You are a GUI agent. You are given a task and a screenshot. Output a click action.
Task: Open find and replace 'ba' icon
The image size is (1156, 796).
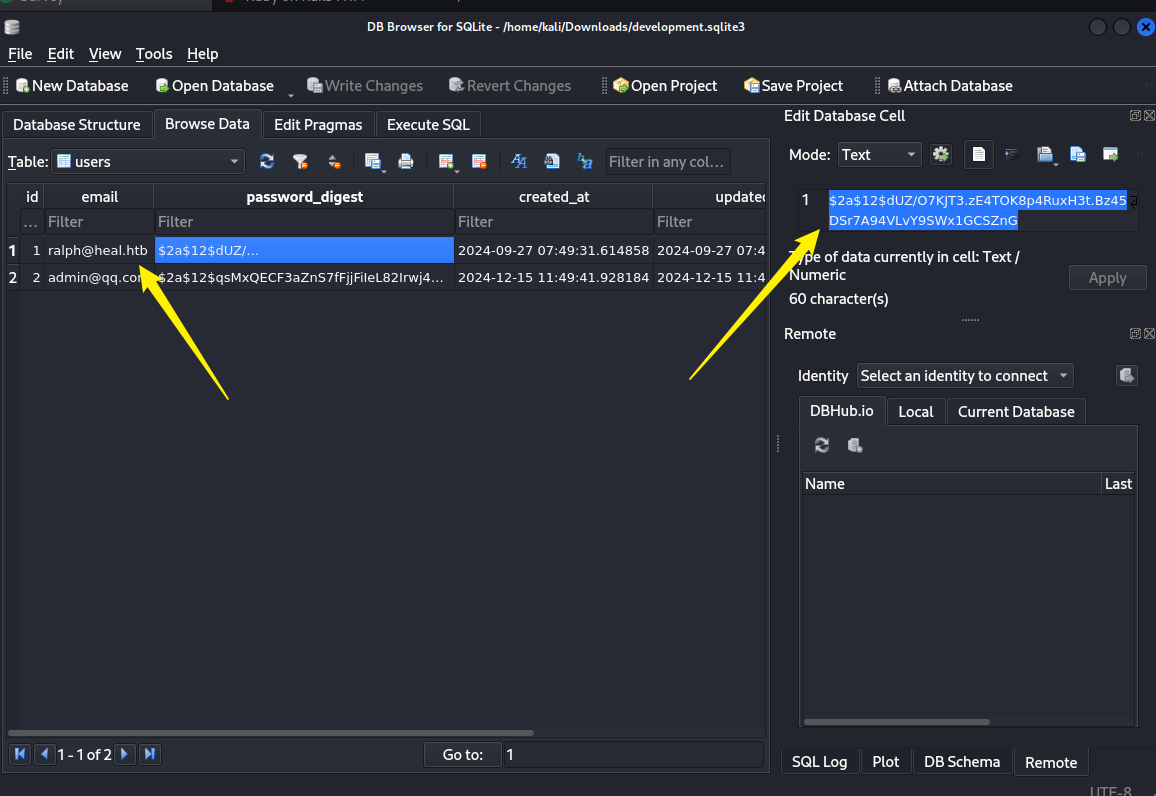585,161
